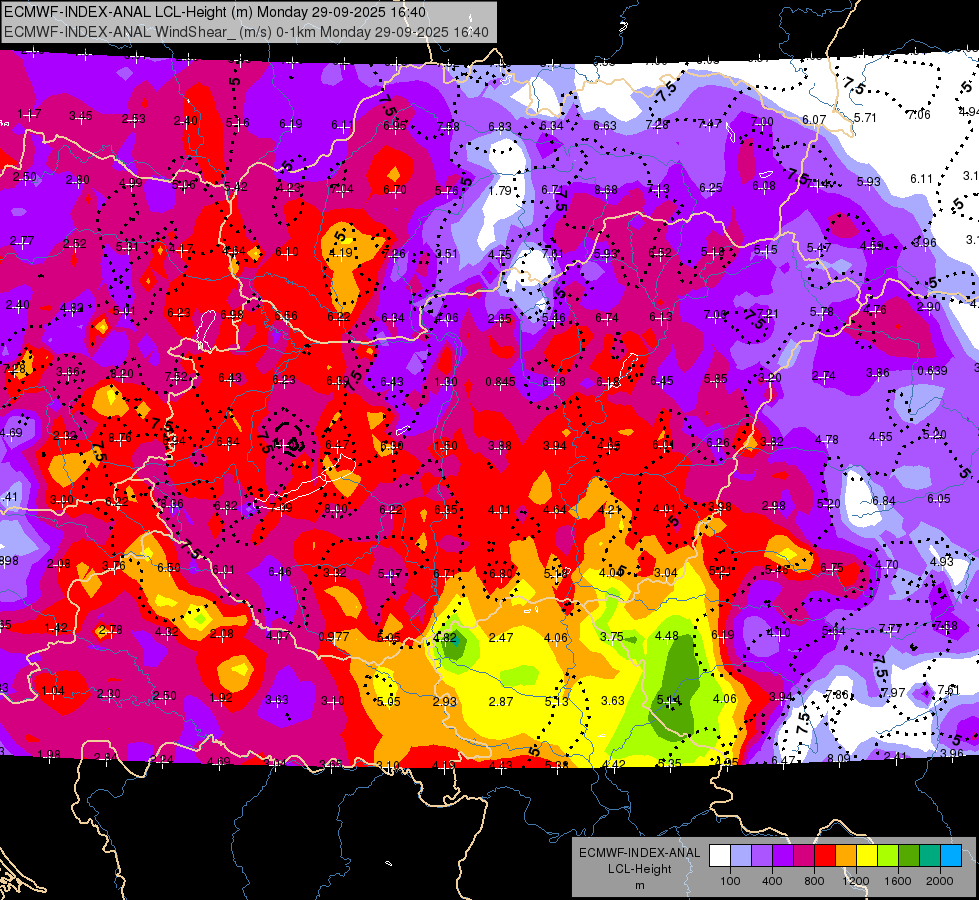The width and height of the screenshot is (979, 900).
Task: Click ECMWF-INDEX-ANAL label in the legend box
Action: point(639,853)
